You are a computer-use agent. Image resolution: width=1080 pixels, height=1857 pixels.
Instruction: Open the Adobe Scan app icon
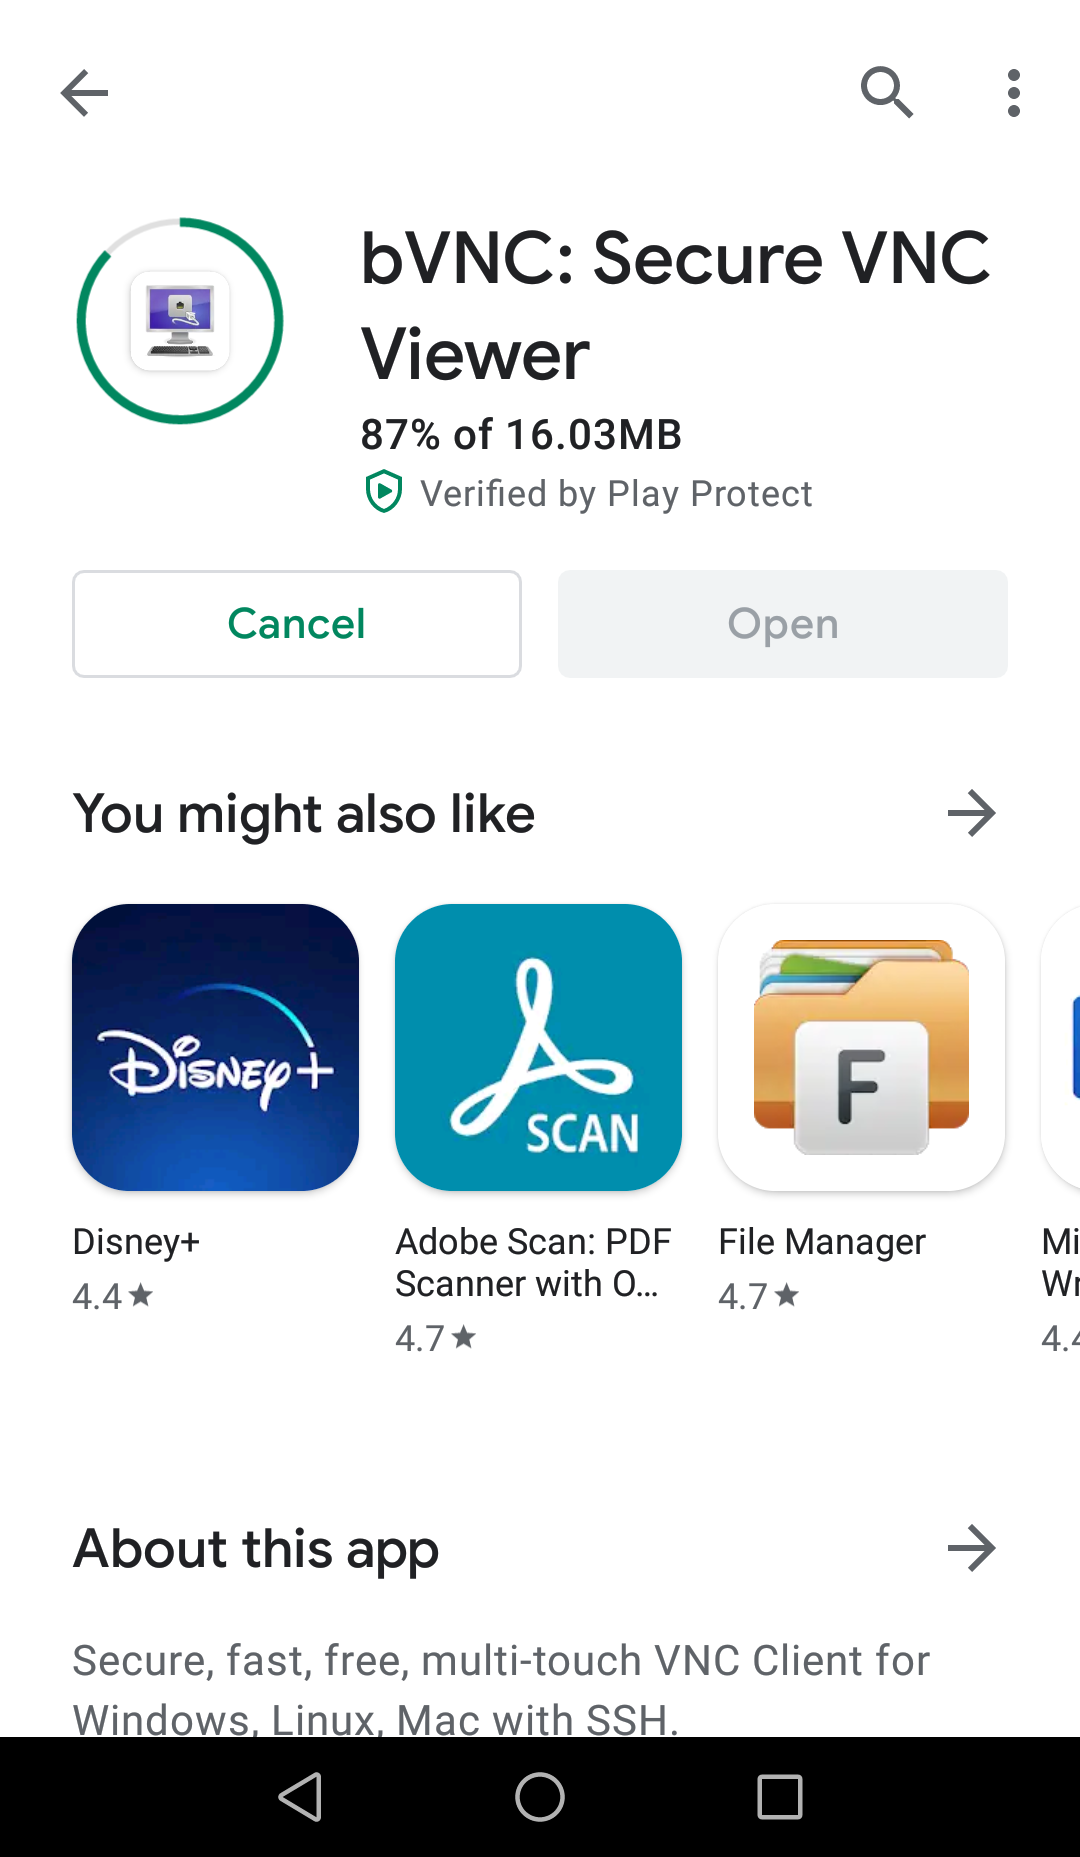coord(538,1047)
